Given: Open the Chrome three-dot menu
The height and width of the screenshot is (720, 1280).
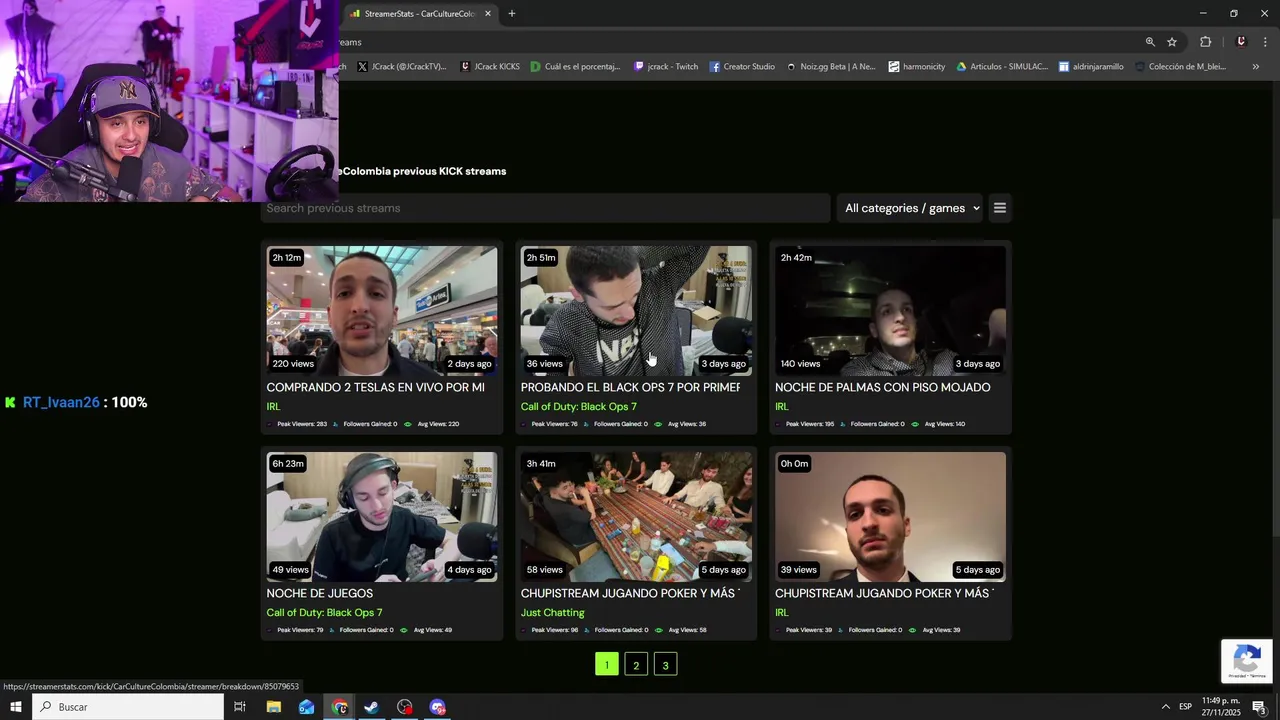Looking at the screenshot, I should pyautogui.click(x=1265, y=42).
